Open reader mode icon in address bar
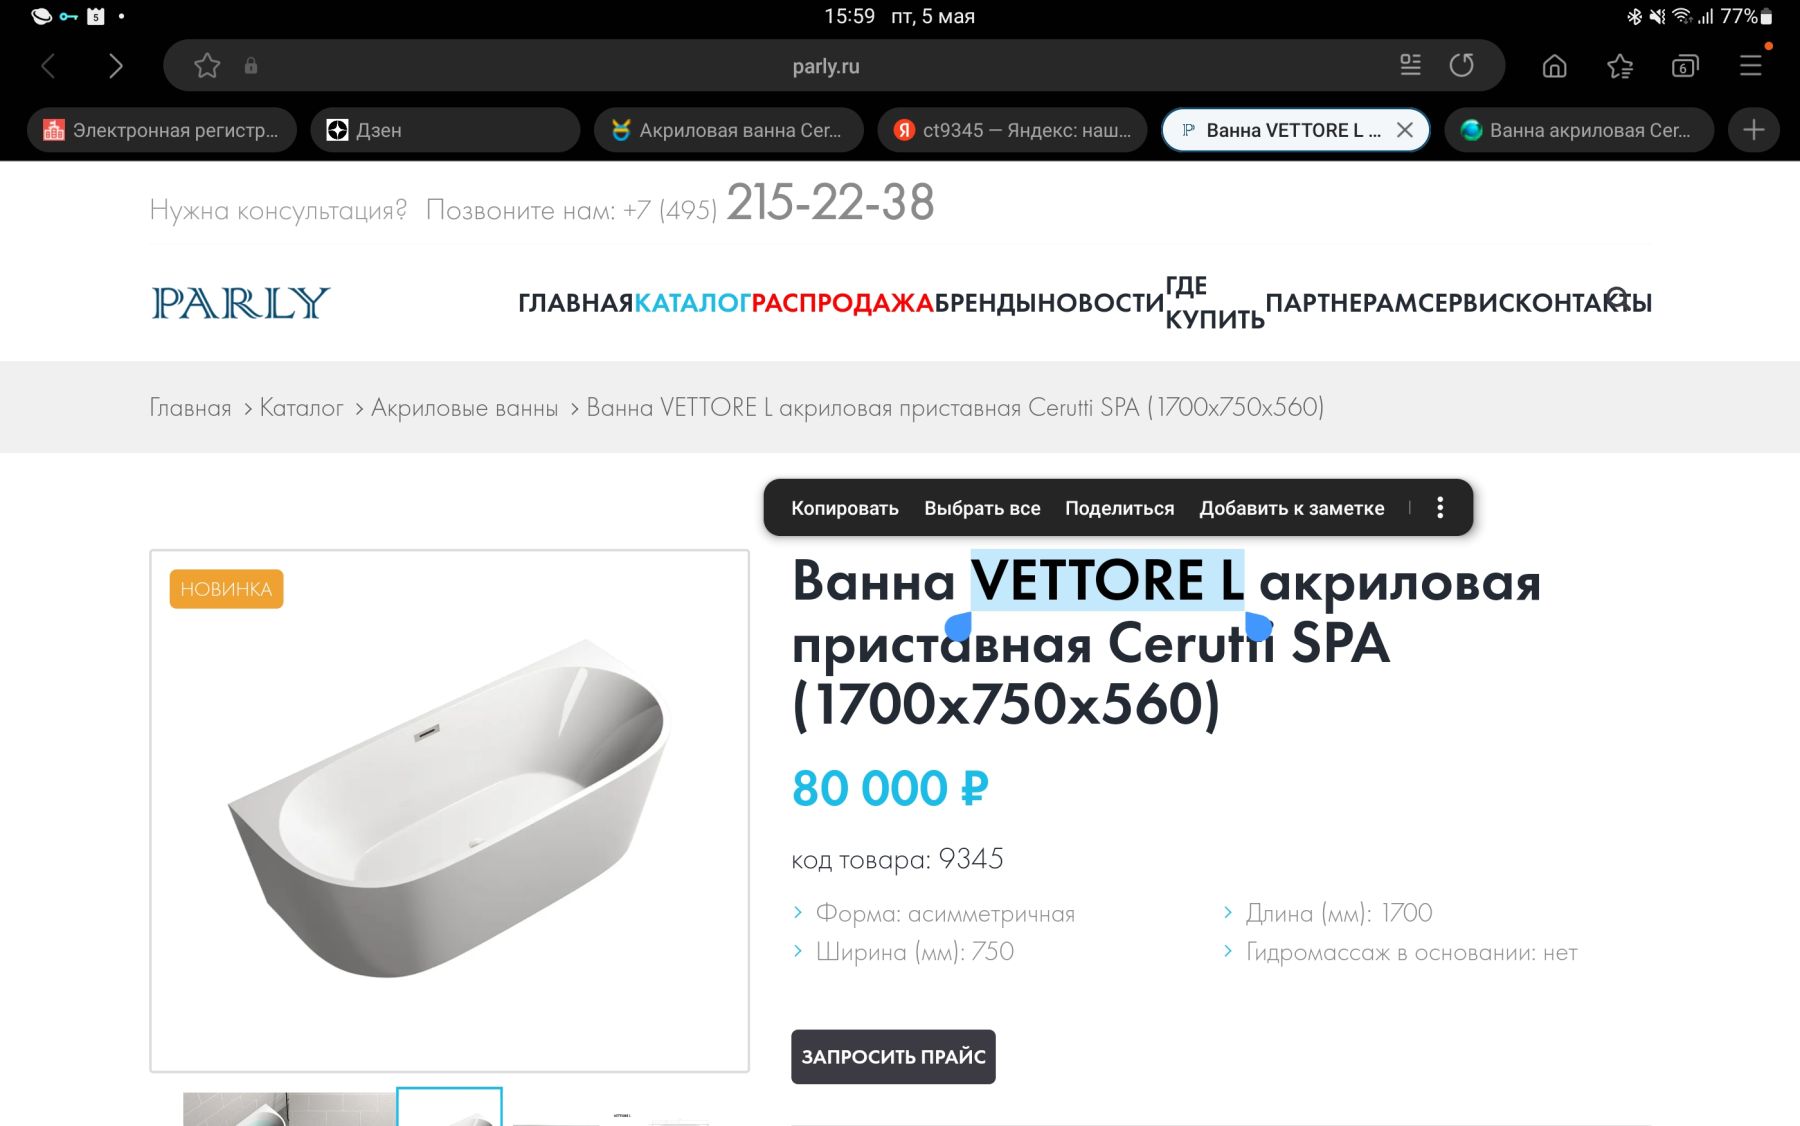Screen dimensions: 1800x1126 pyautogui.click(x=1410, y=66)
